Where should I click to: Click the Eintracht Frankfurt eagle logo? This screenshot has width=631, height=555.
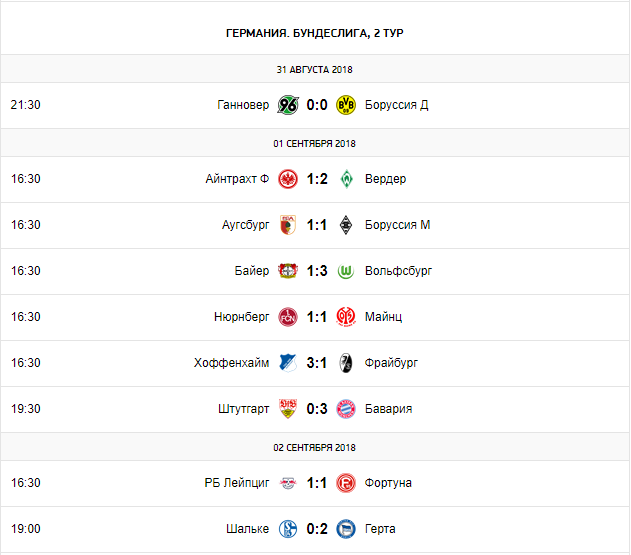[288, 179]
